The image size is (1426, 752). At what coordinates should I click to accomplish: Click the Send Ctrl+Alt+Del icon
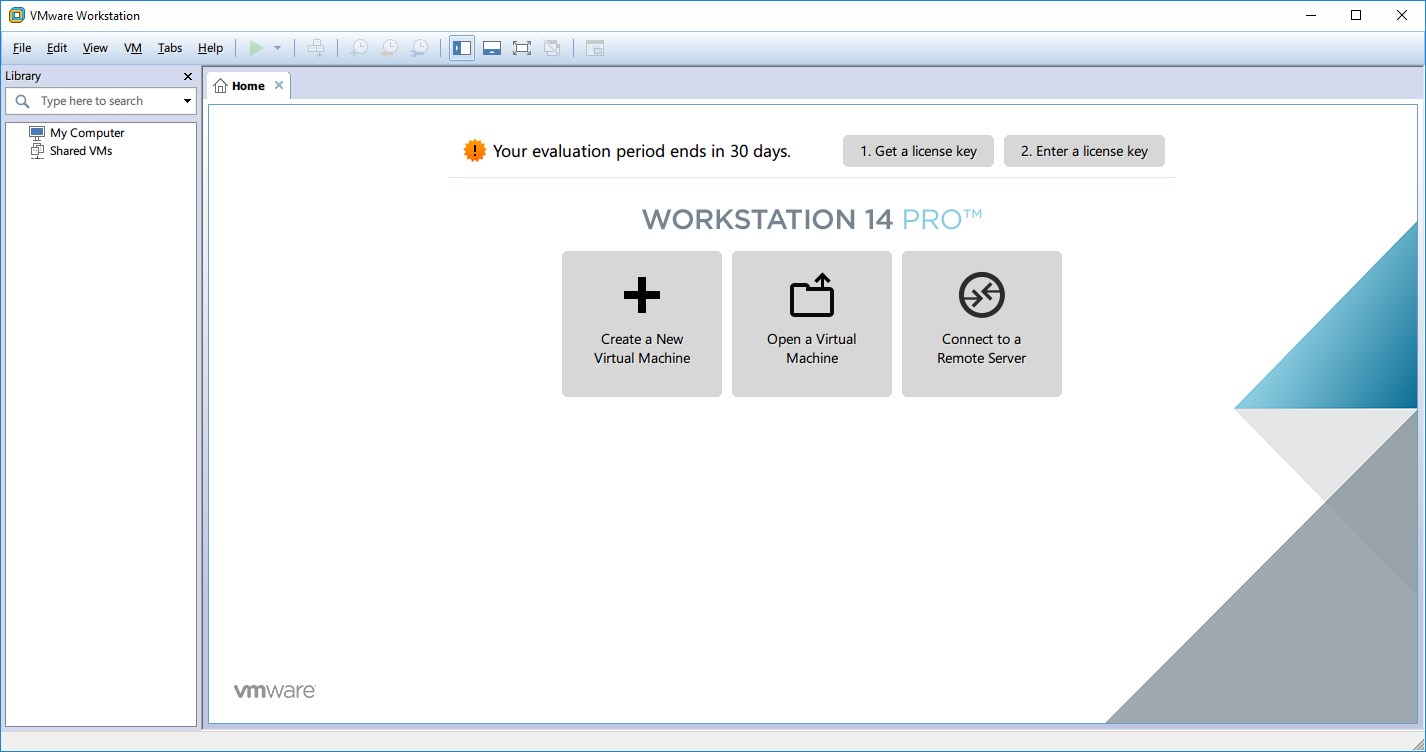point(316,47)
